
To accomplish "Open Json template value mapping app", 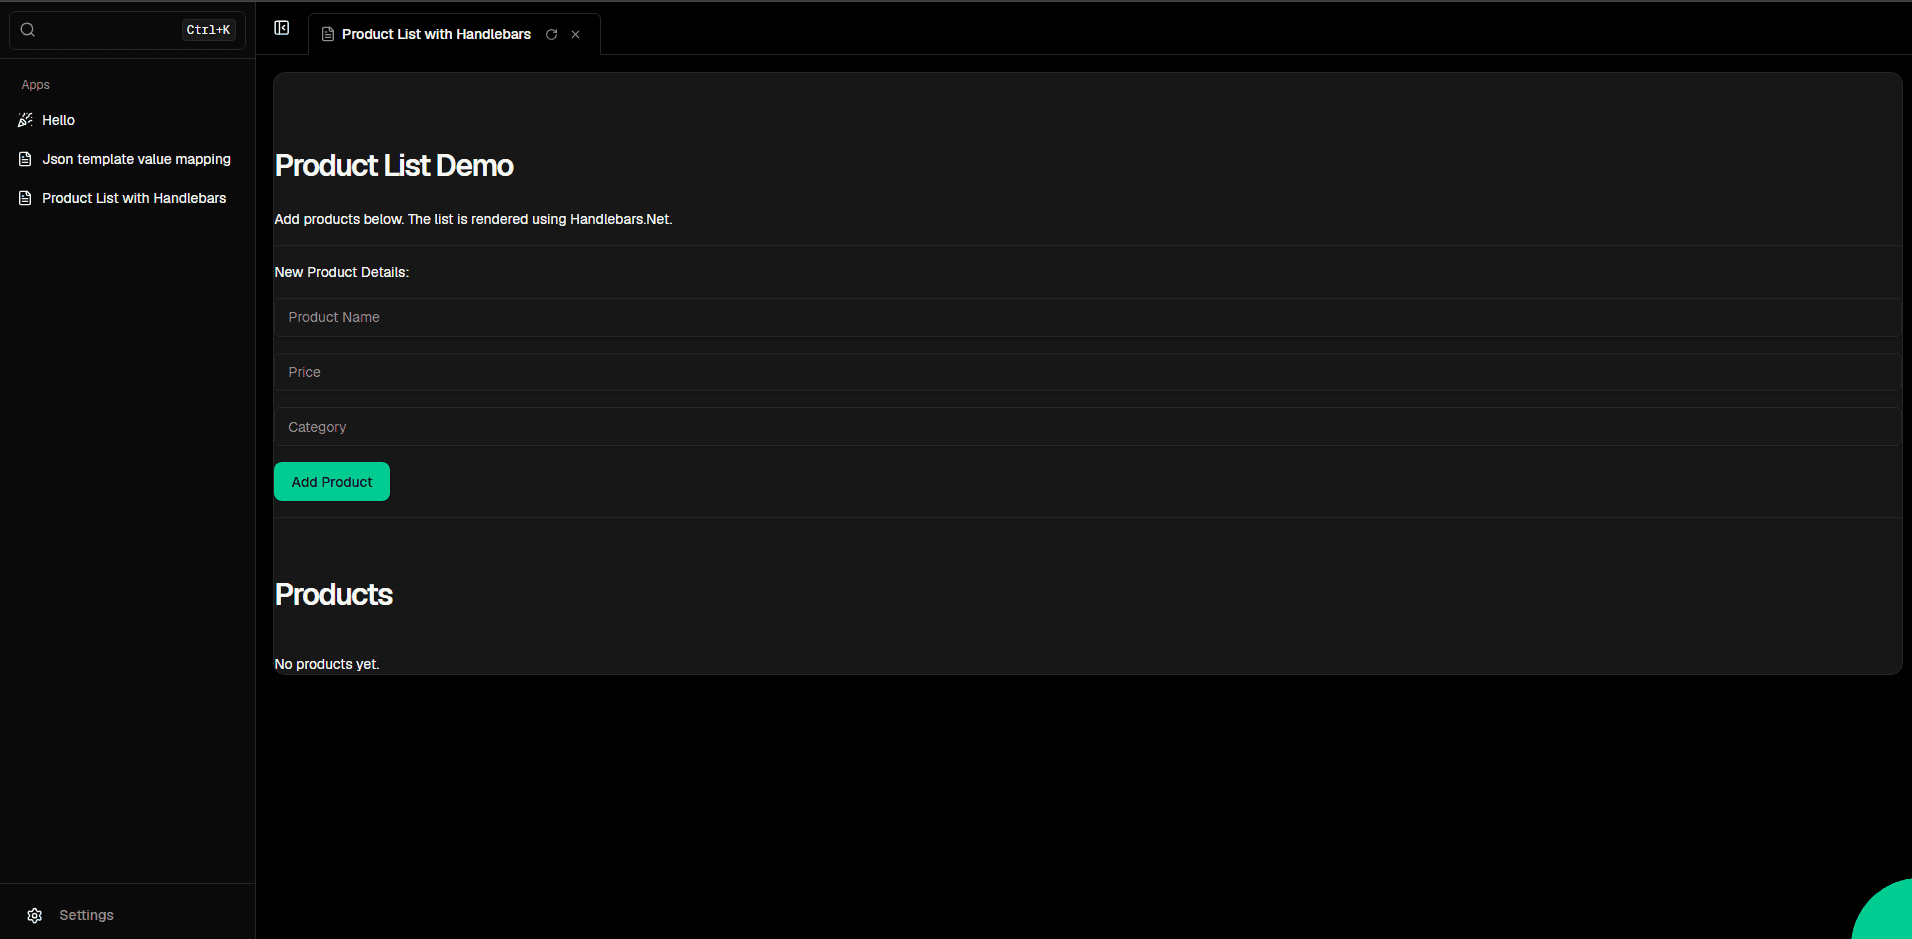I will coord(136,159).
